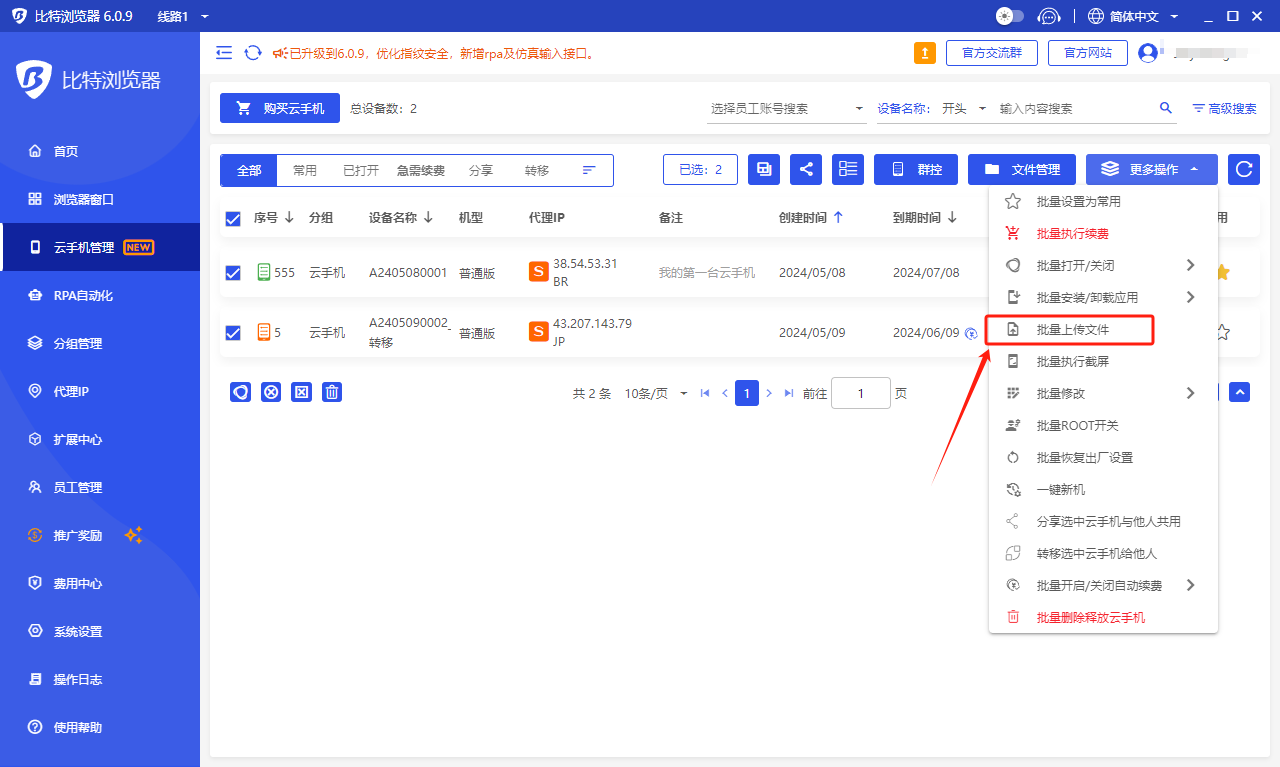Viewport: 1280px width, 767px height.
Task: Click the batch open icon below the table
Action: (240, 392)
